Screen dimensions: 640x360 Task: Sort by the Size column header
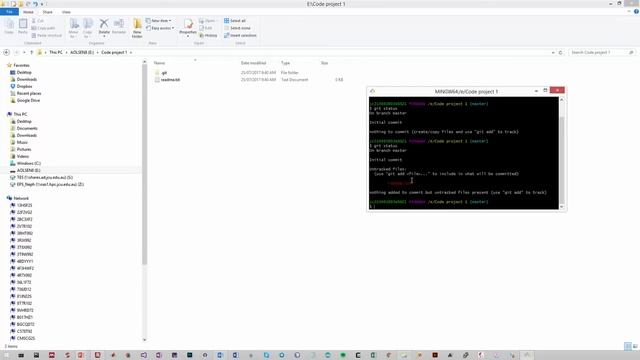324,63
